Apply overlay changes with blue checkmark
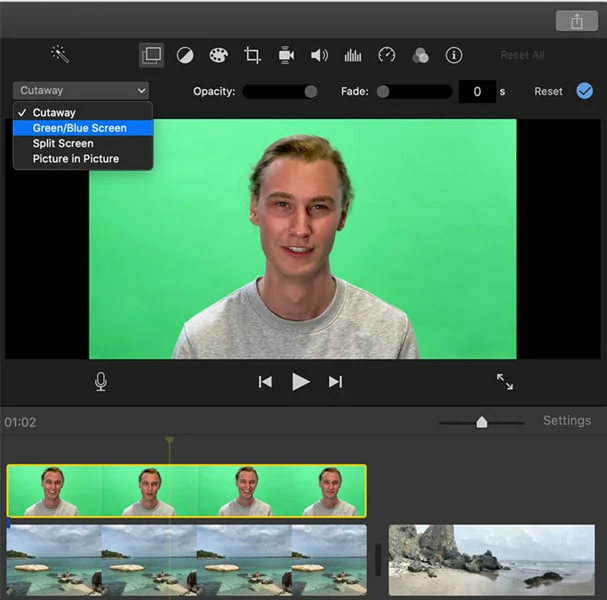 584,91
